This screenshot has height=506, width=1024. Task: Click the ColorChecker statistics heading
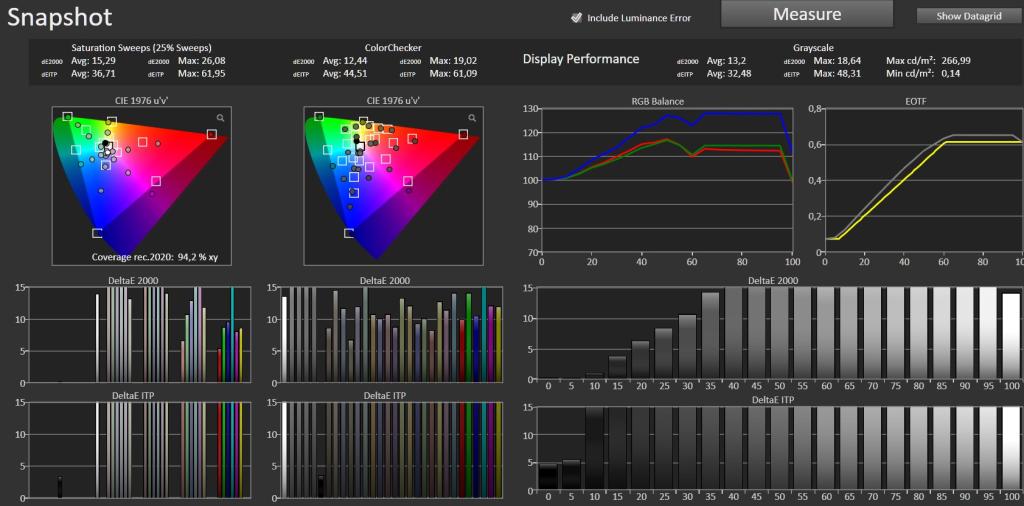coord(392,48)
